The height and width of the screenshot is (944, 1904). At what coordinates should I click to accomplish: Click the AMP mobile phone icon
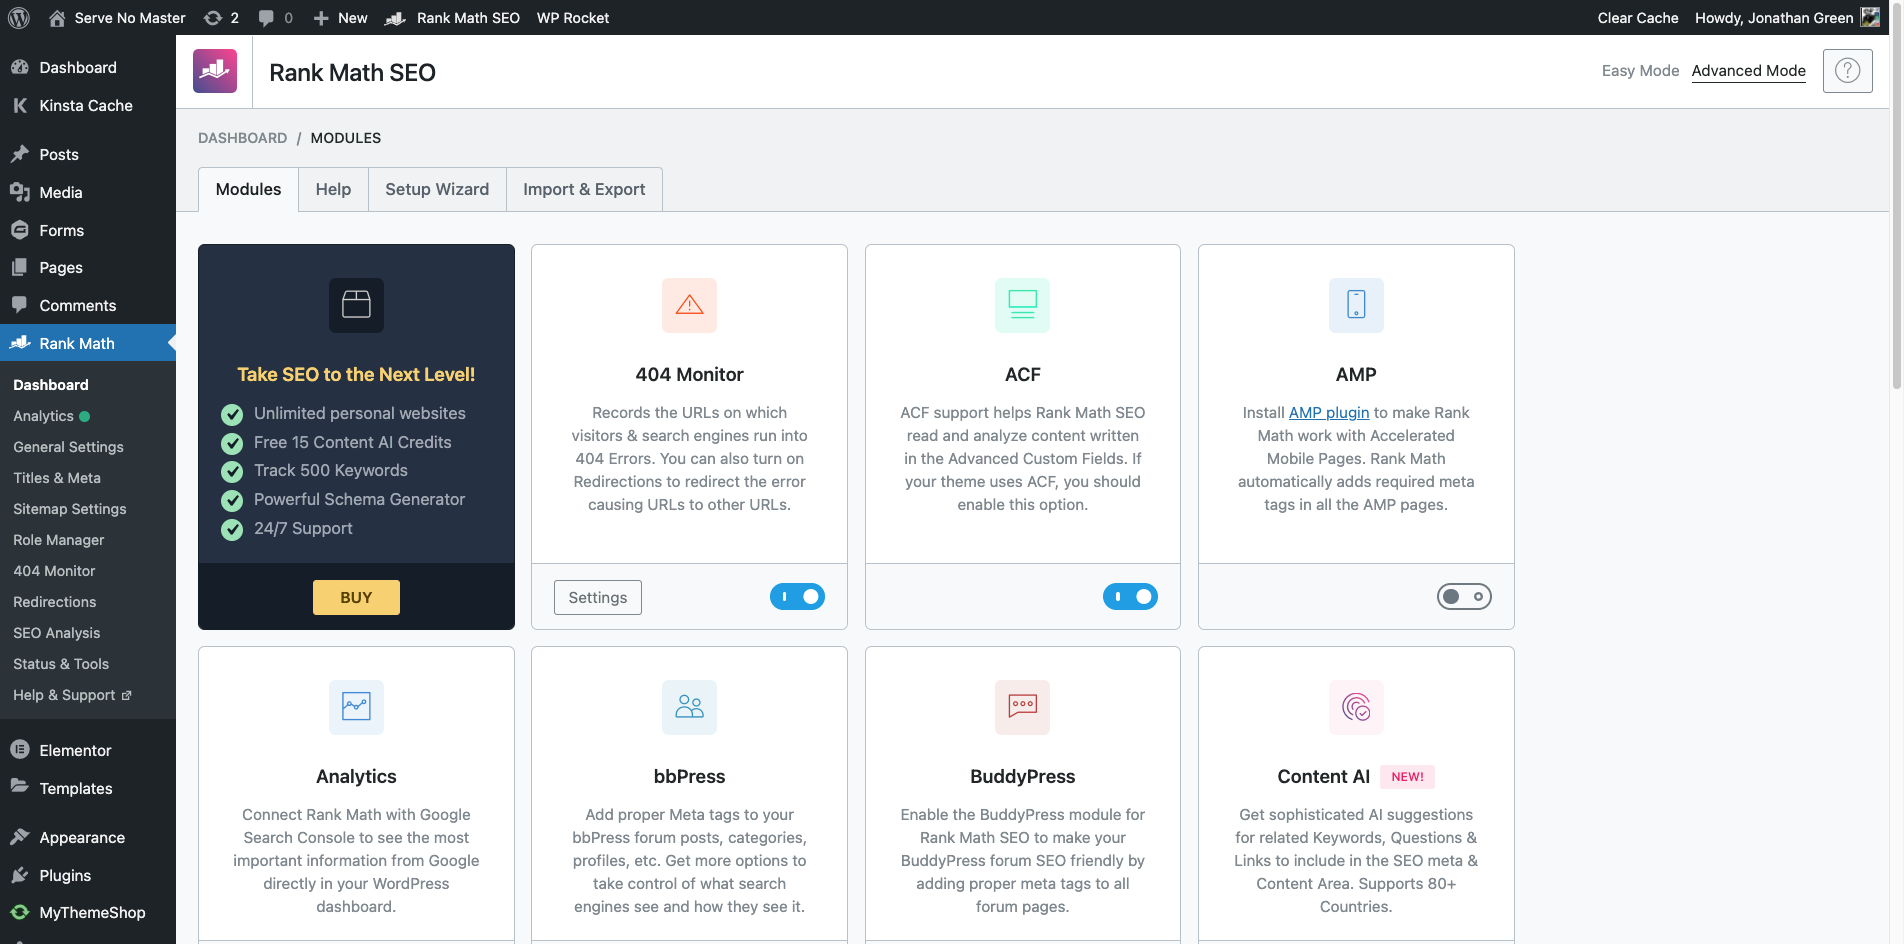coord(1356,305)
